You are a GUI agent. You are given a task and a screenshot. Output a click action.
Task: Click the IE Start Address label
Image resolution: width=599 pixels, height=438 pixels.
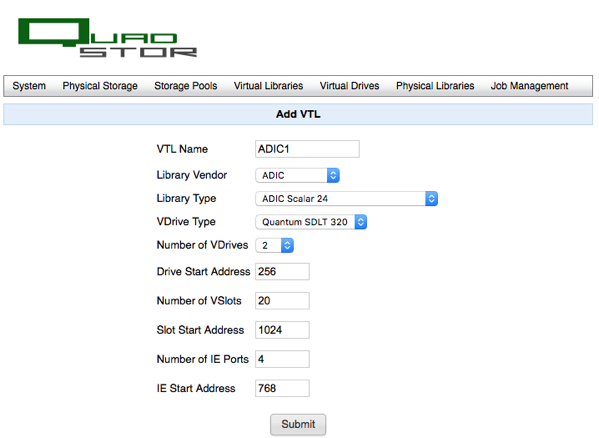[x=196, y=388]
